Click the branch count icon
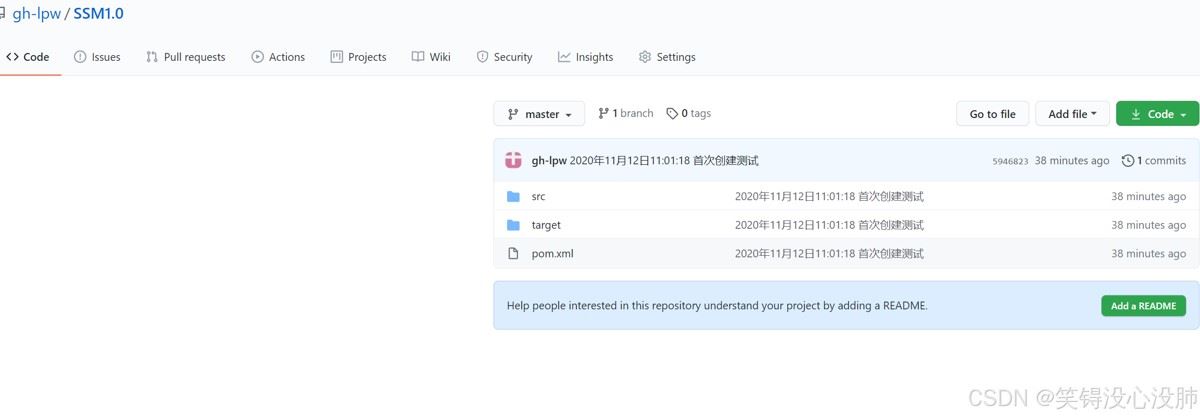Viewport: 1200px width, 418px height. [x=603, y=114]
